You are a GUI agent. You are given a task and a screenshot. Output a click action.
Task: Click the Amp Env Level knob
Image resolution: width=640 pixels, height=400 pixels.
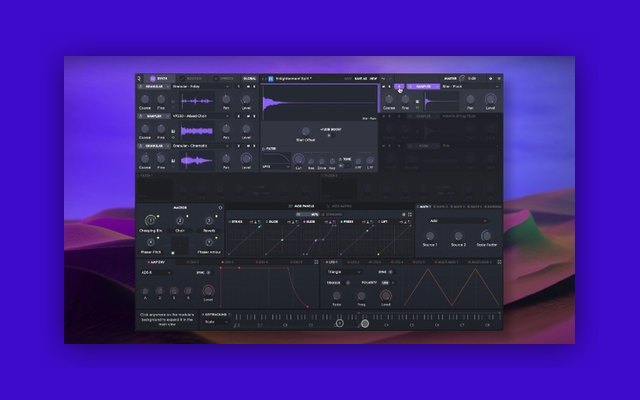[208, 291]
